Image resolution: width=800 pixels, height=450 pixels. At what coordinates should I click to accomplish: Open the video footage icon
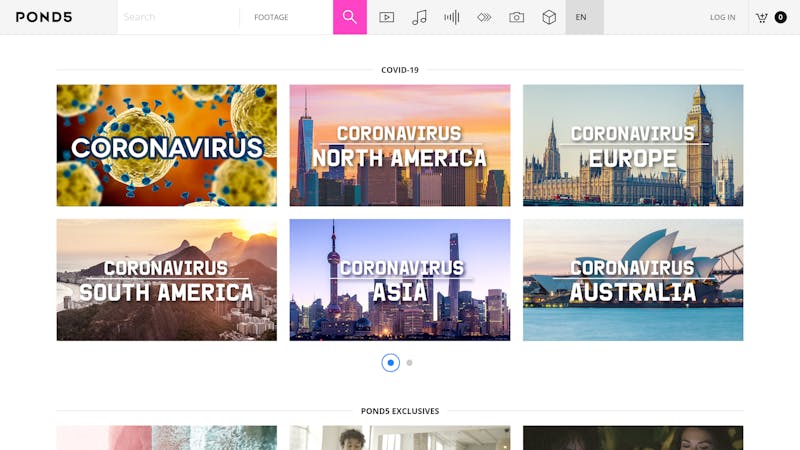pos(387,17)
